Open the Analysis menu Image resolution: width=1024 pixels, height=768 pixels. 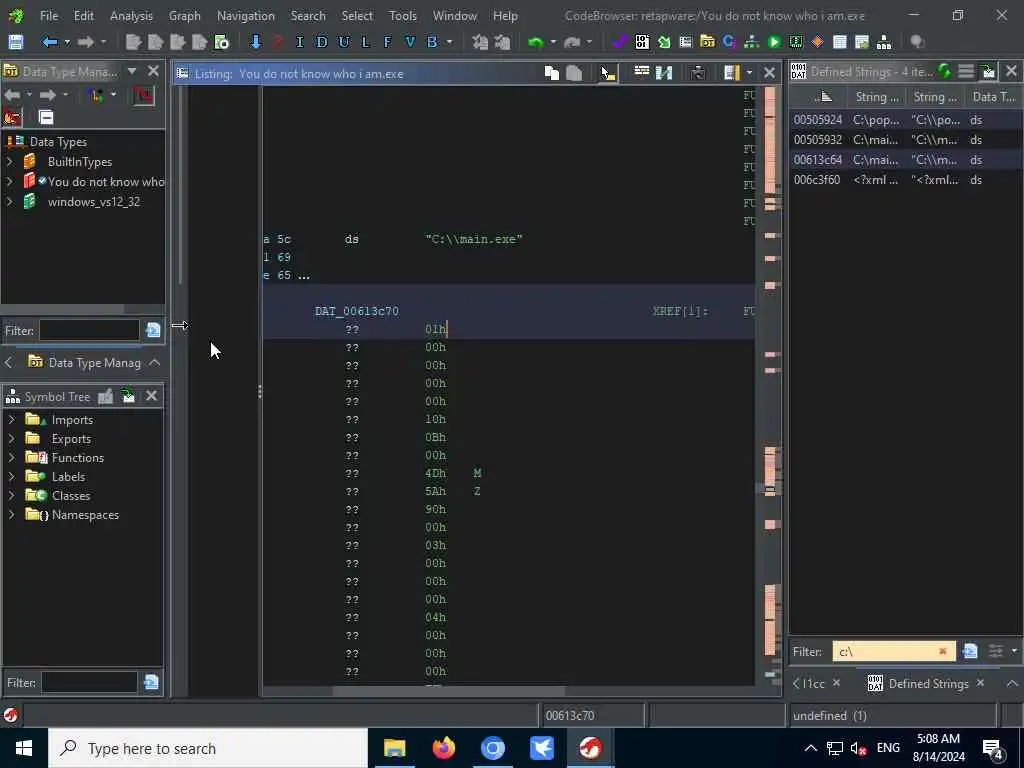coord(131,16)
